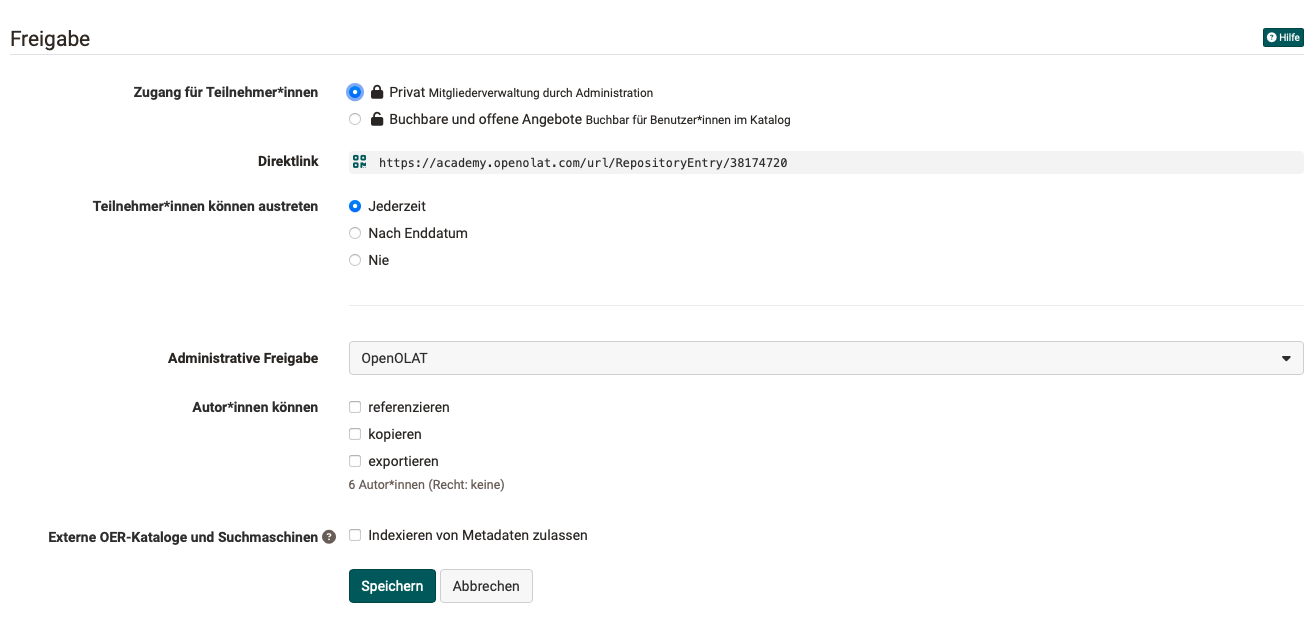Click the question mark icon after Externe OER-Kataloge
The image size is (1315, 618).
tap(329, 536)
